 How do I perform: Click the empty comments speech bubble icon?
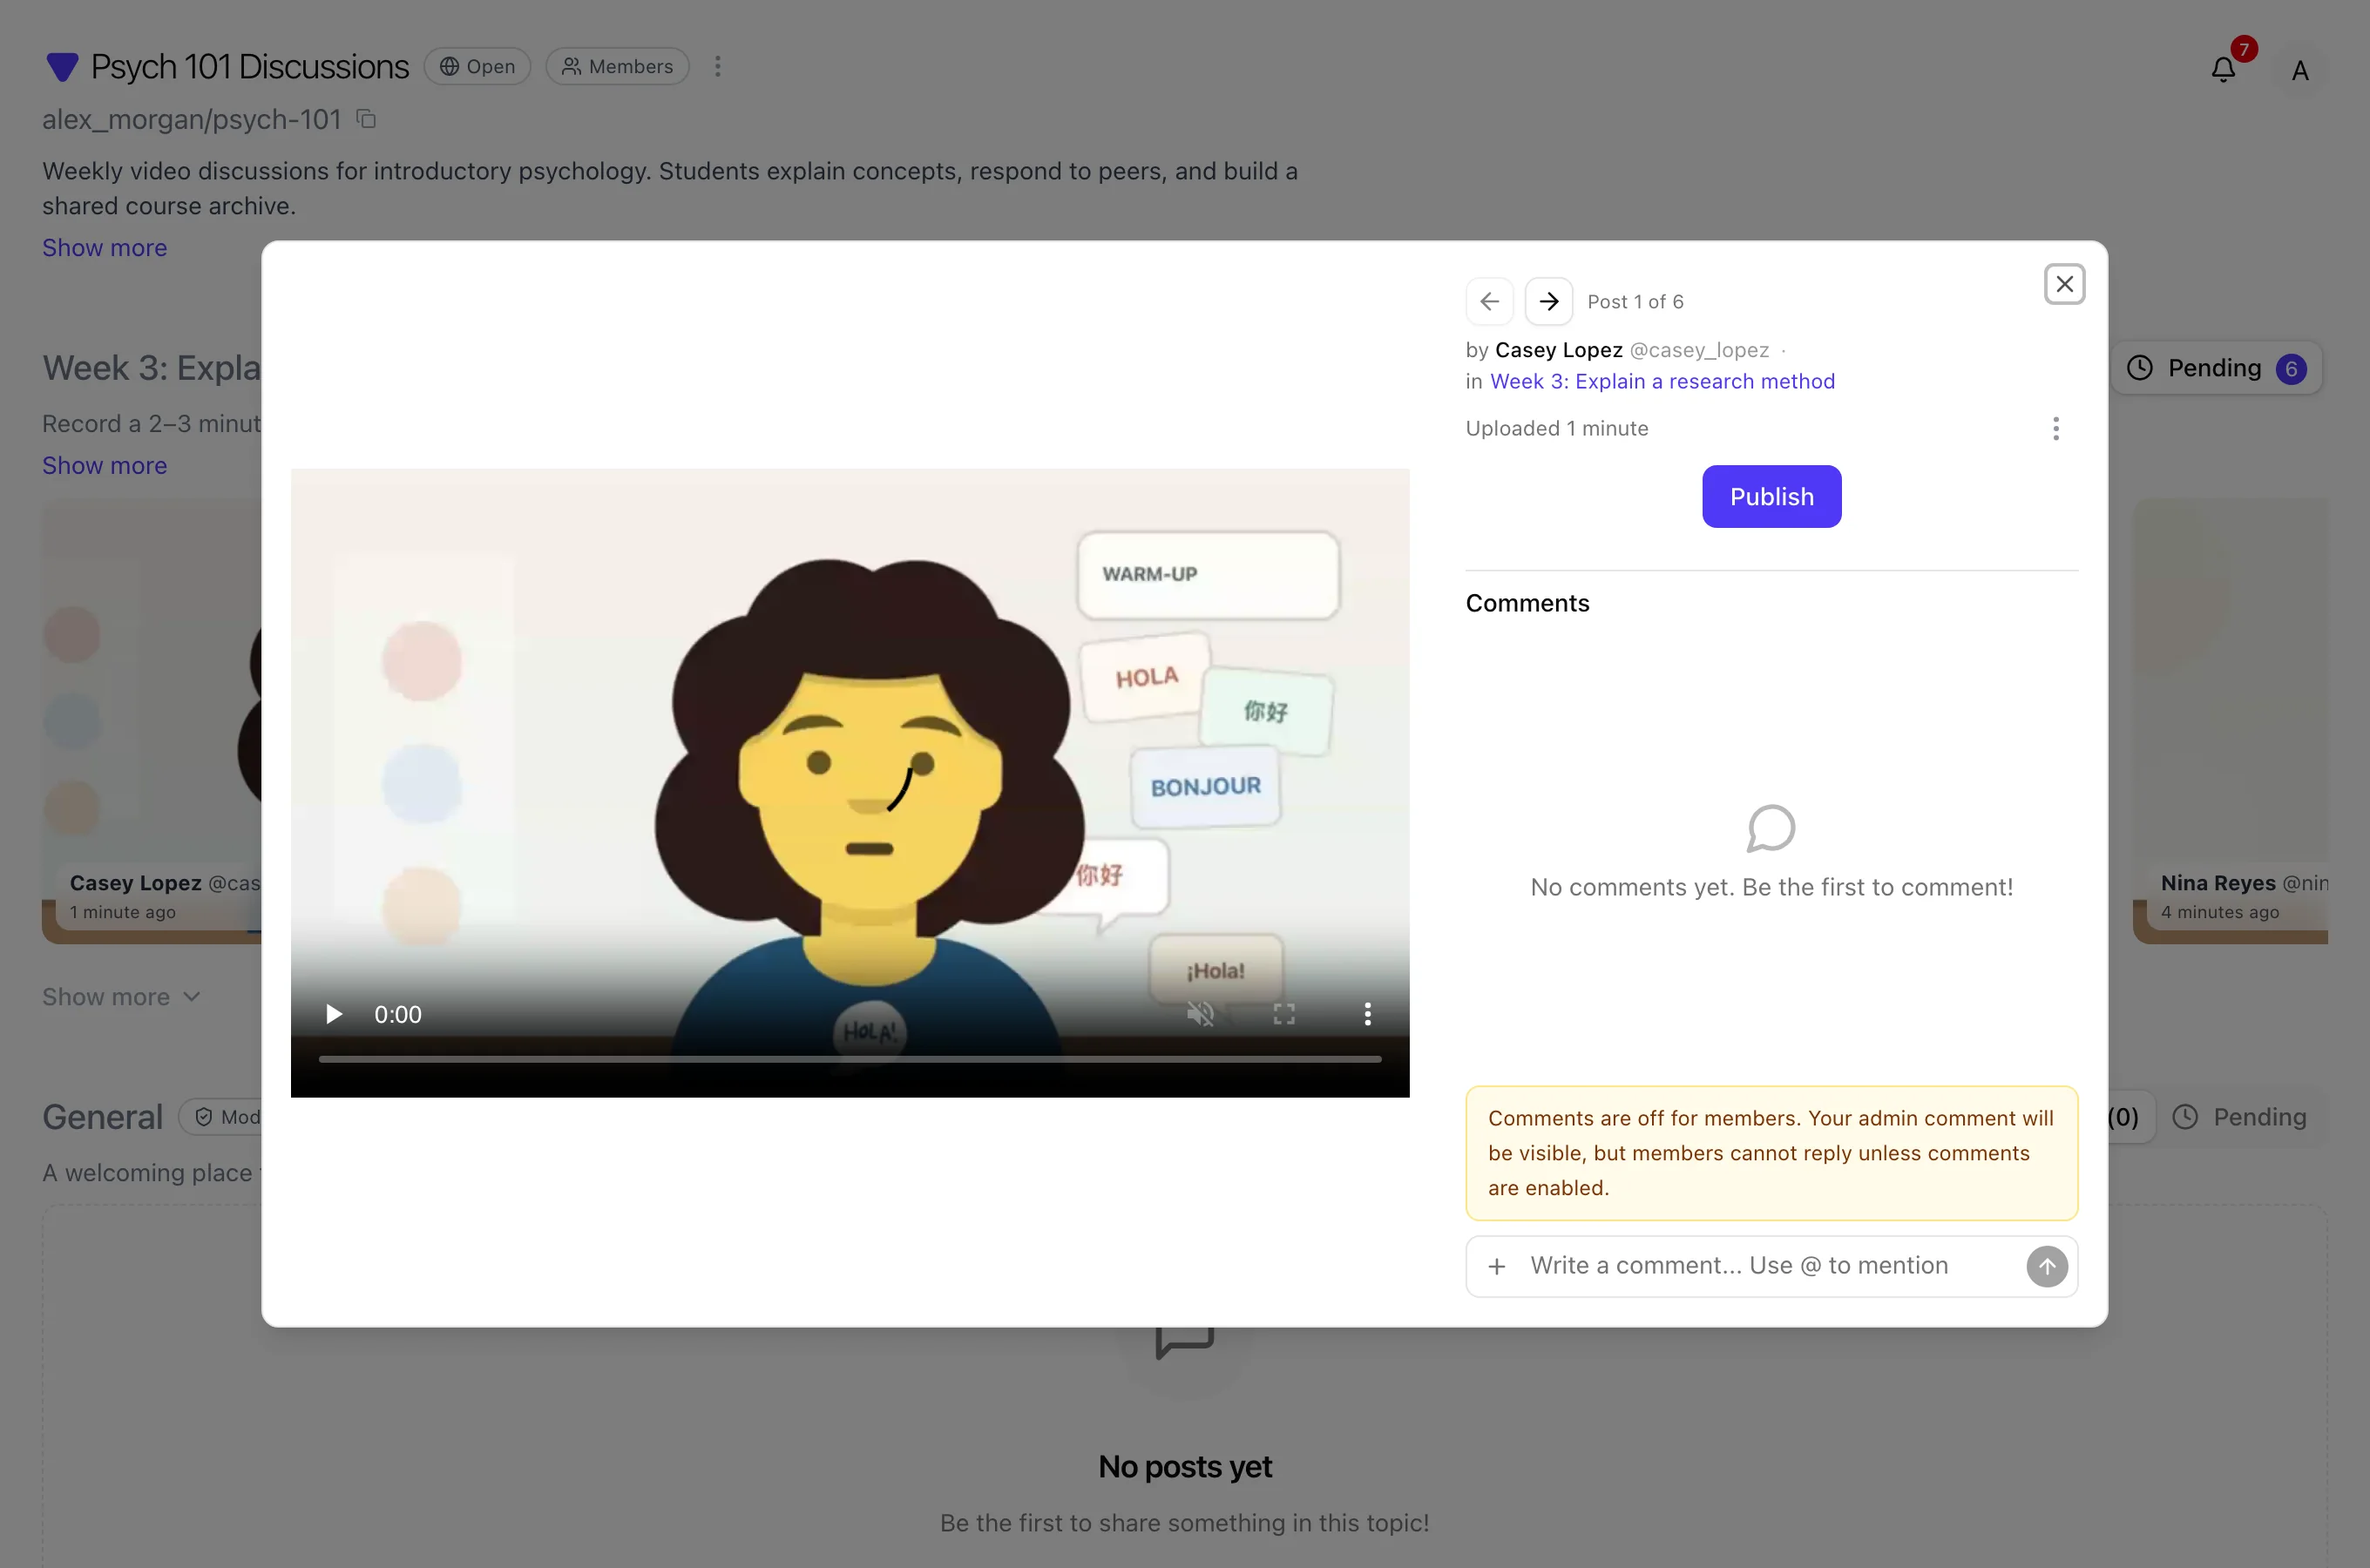tap(1771, 829)
